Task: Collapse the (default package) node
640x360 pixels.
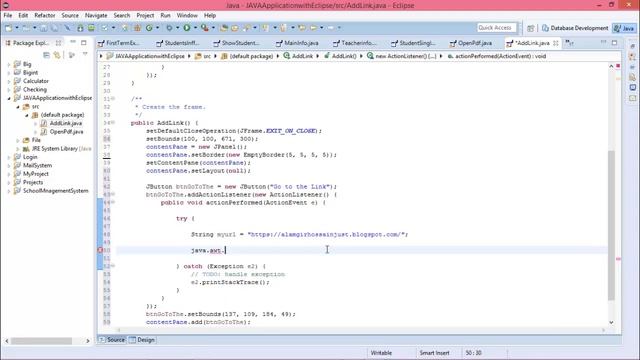Action: pyautogui.click(x=27, y=115)
